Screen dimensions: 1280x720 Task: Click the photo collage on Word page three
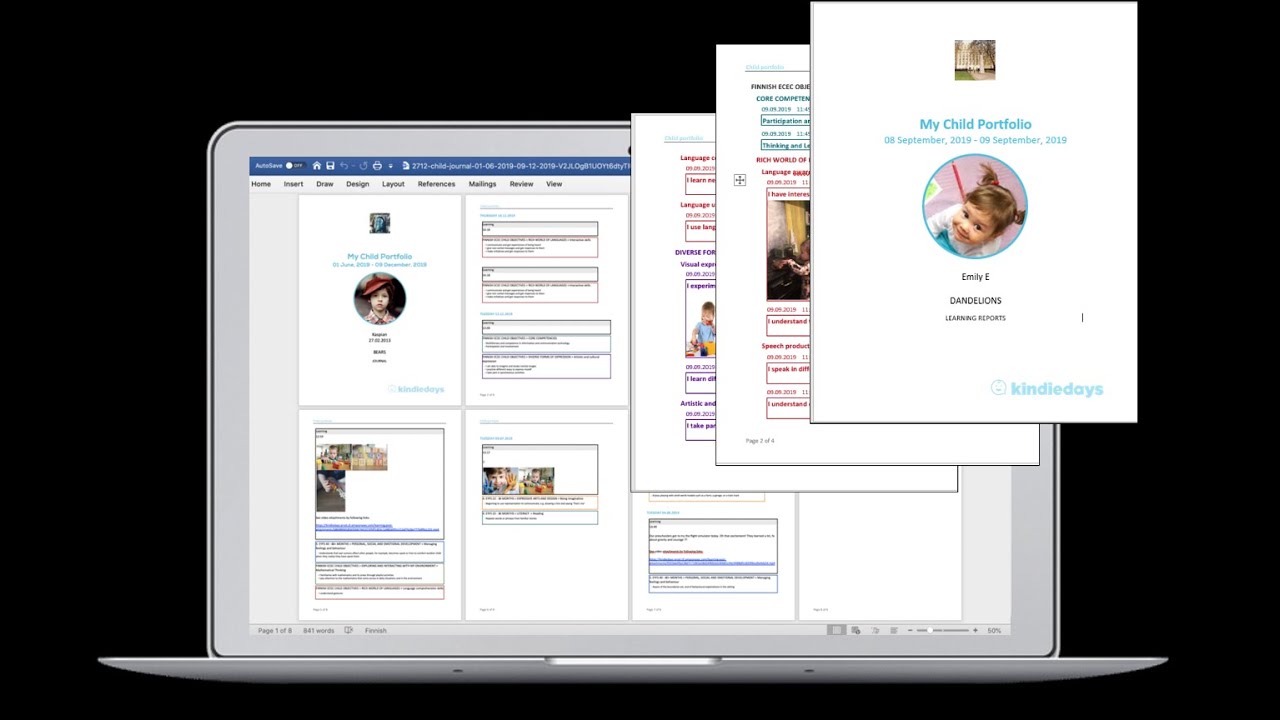351,477
